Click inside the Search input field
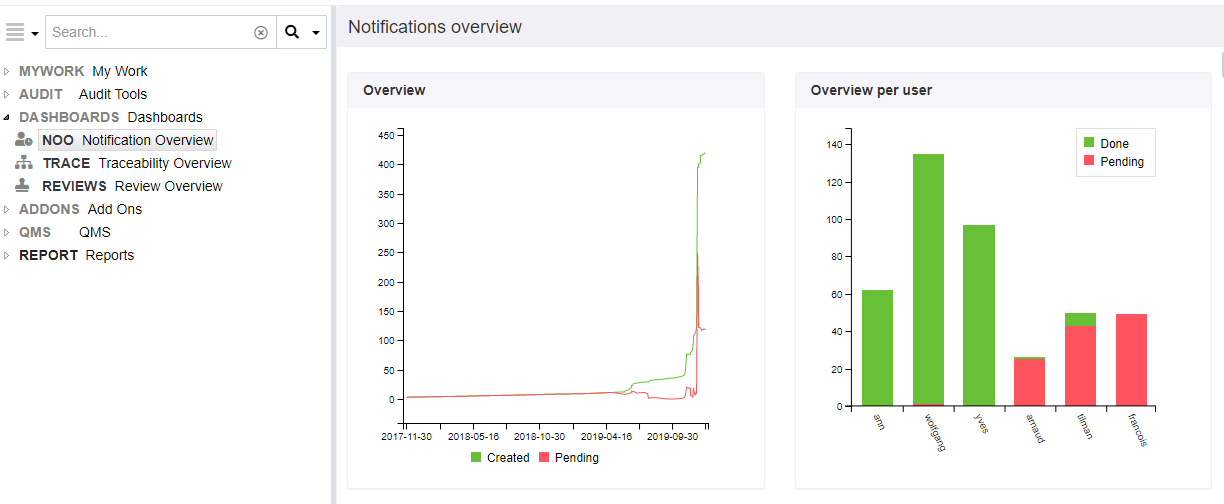The image size is (1224, 504). click(150, 32)
